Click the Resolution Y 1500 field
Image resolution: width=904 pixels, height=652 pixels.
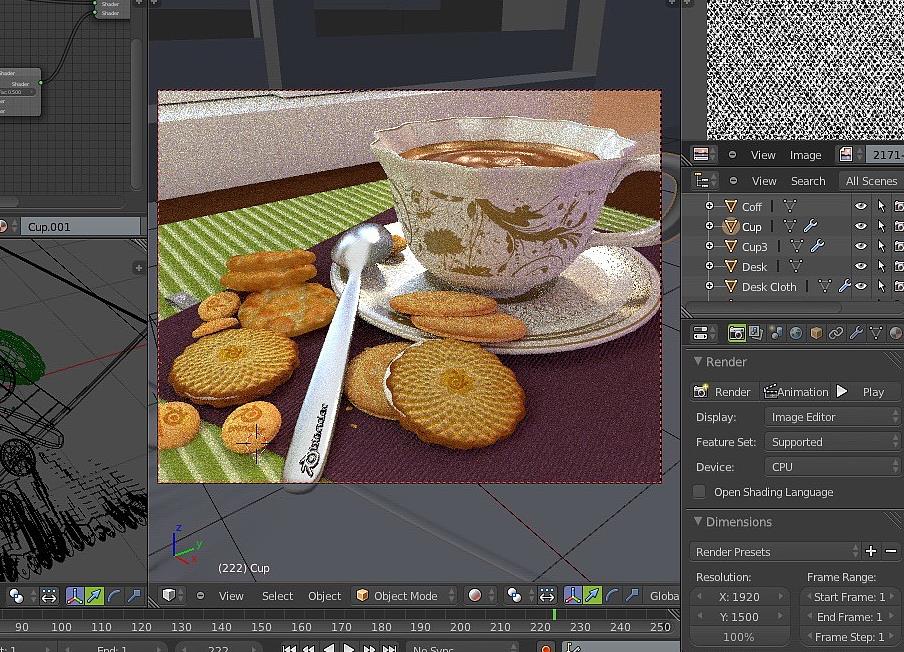click(x=739, y=617)
